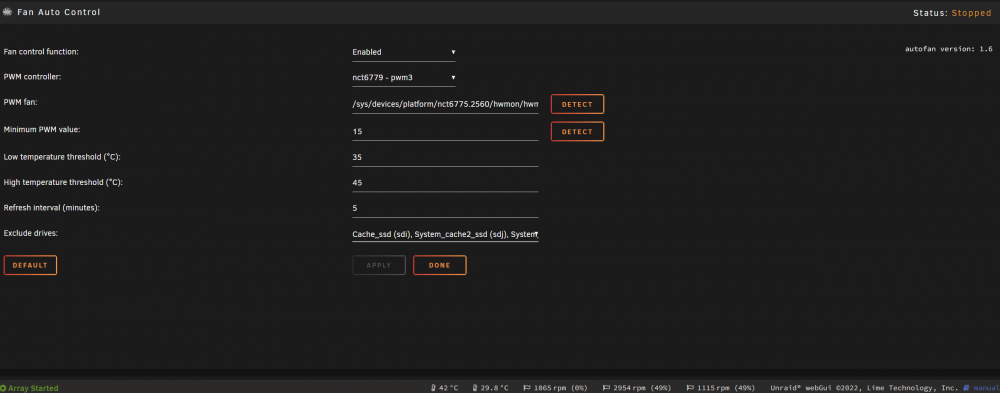Viewport: 1000px width, 393px height.
Task: Click the 2954 rpm (49%) reading
Action: click(642, 388)
